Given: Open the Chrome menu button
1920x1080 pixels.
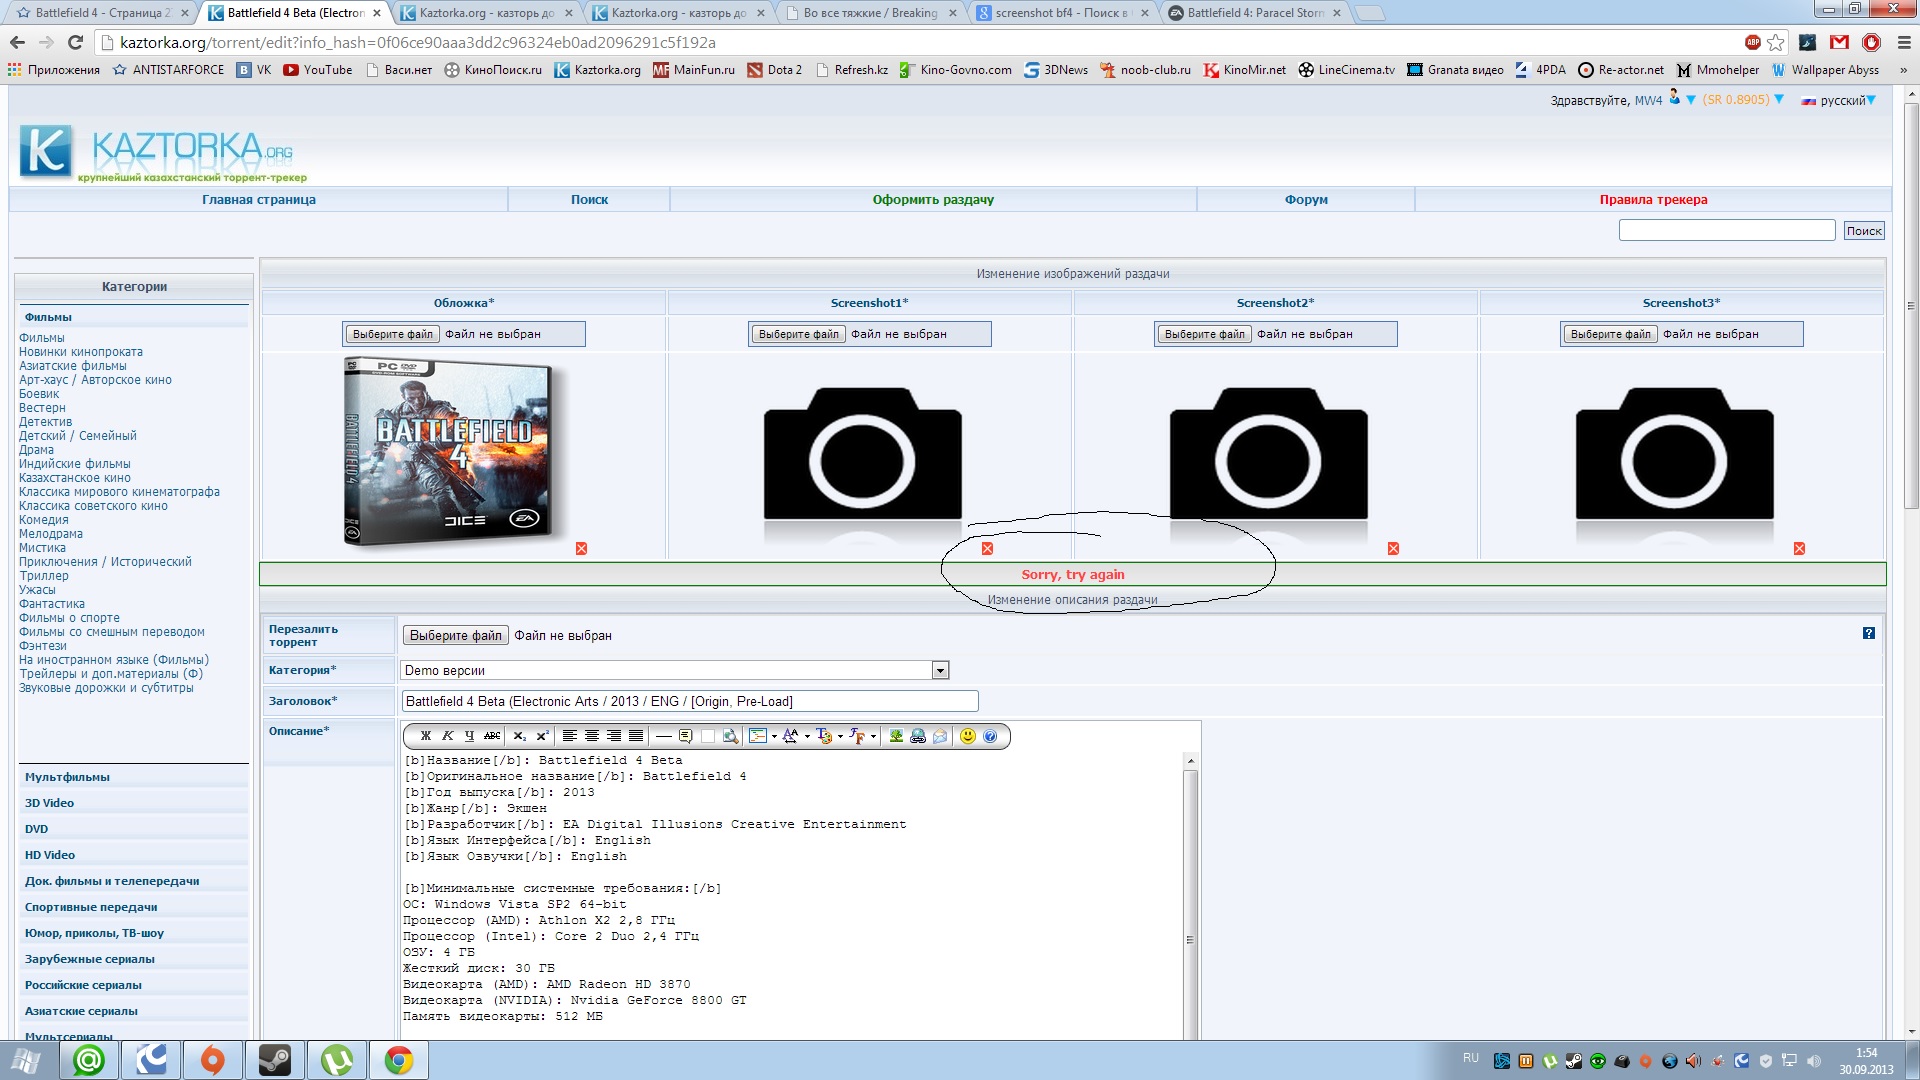Looking at the screenshot, I should [1904, 42].
